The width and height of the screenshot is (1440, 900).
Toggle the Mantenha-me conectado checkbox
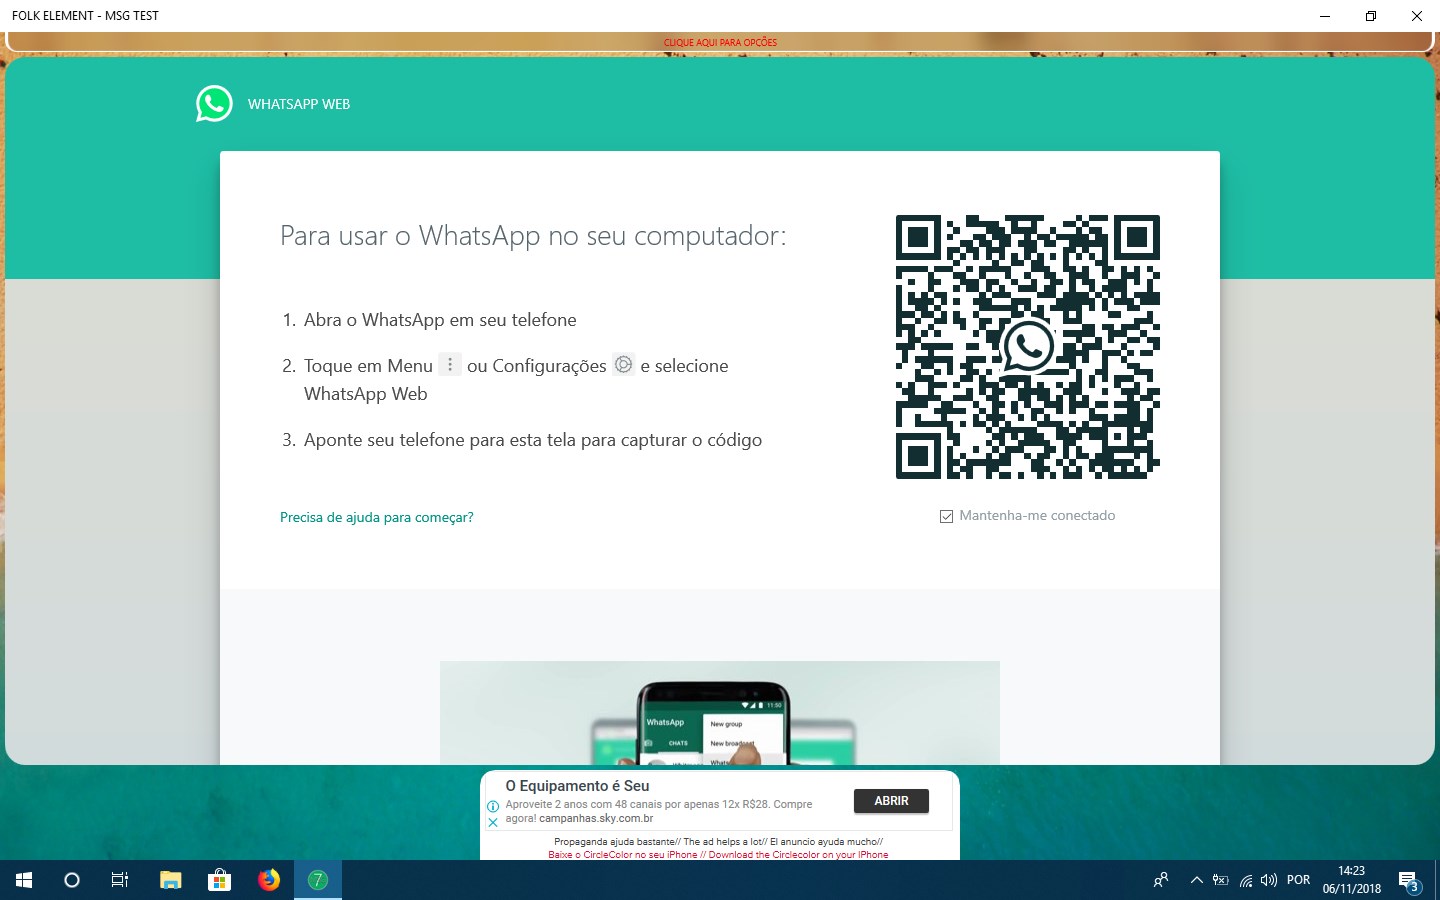946,516
